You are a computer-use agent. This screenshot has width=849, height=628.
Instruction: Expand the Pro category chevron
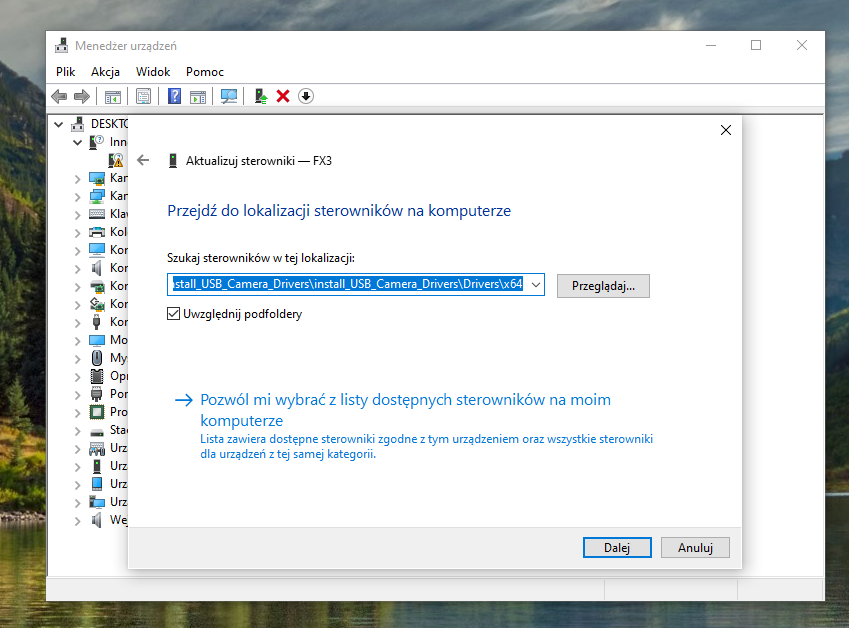click(77, 413)
